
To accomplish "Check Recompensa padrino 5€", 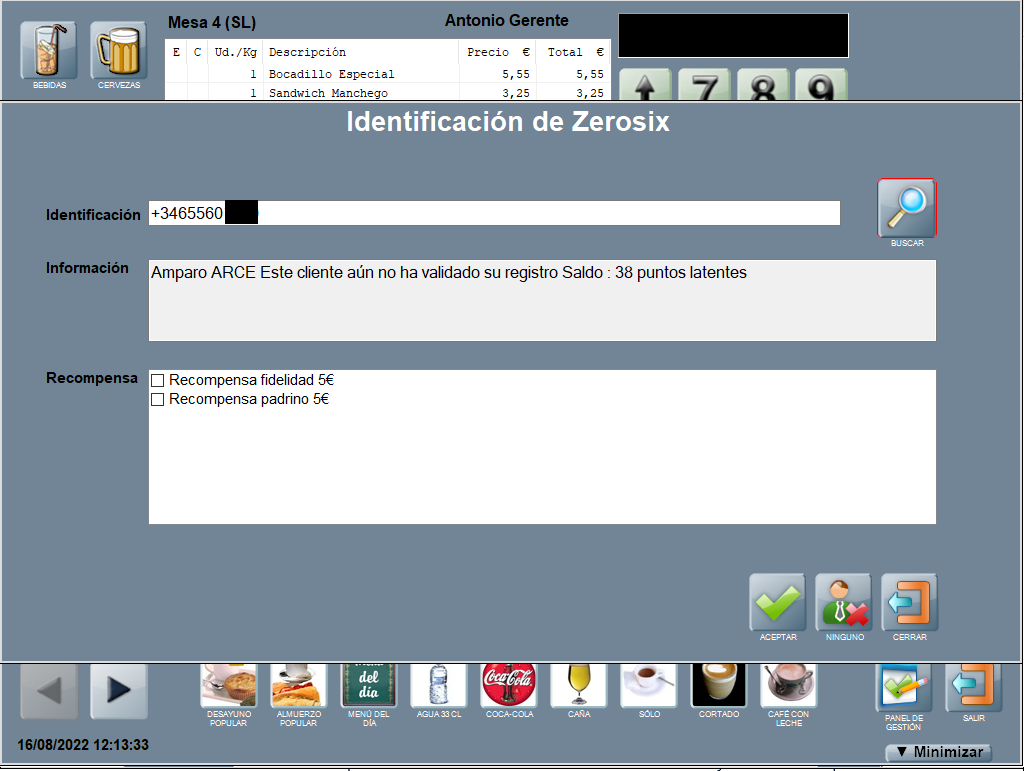I will [157, 400].
